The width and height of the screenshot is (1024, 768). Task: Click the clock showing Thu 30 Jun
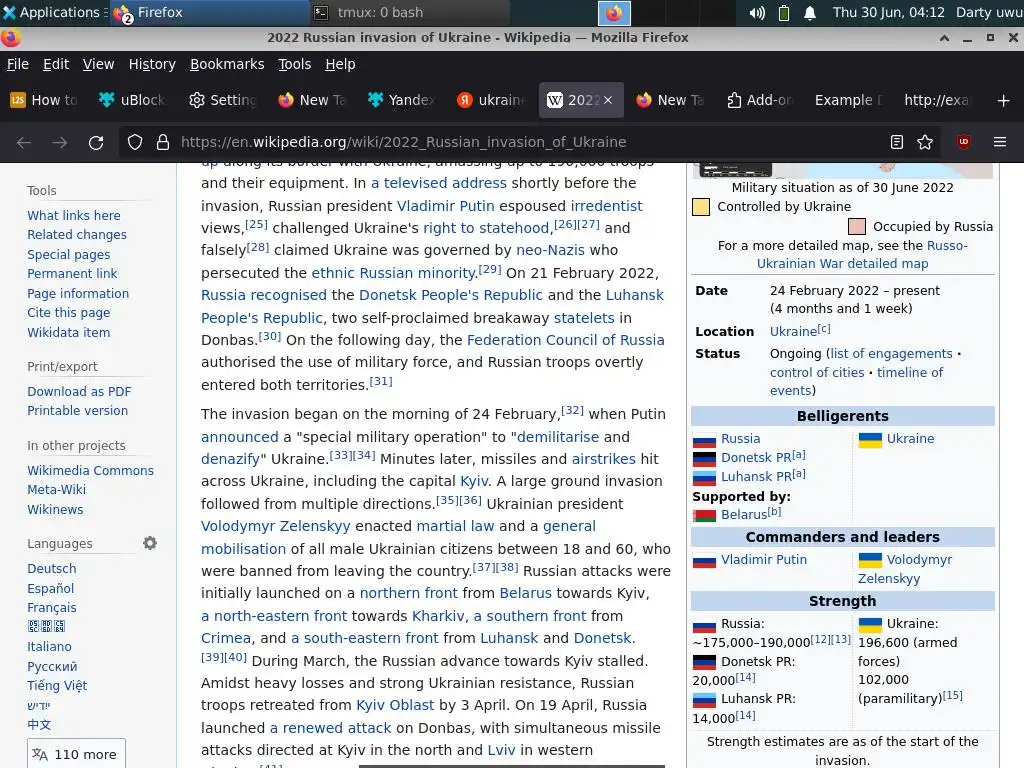click(888, 12)
